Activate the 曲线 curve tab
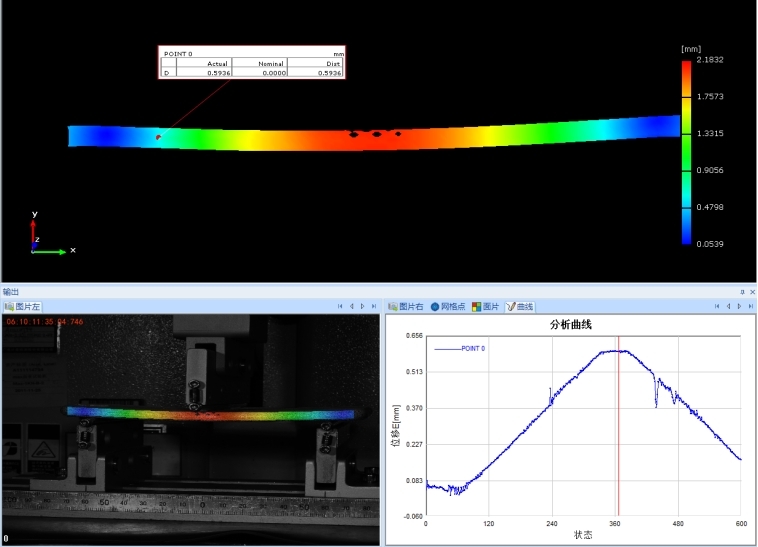The height and width of the screenshot is (547, 758). click(520, 306)
